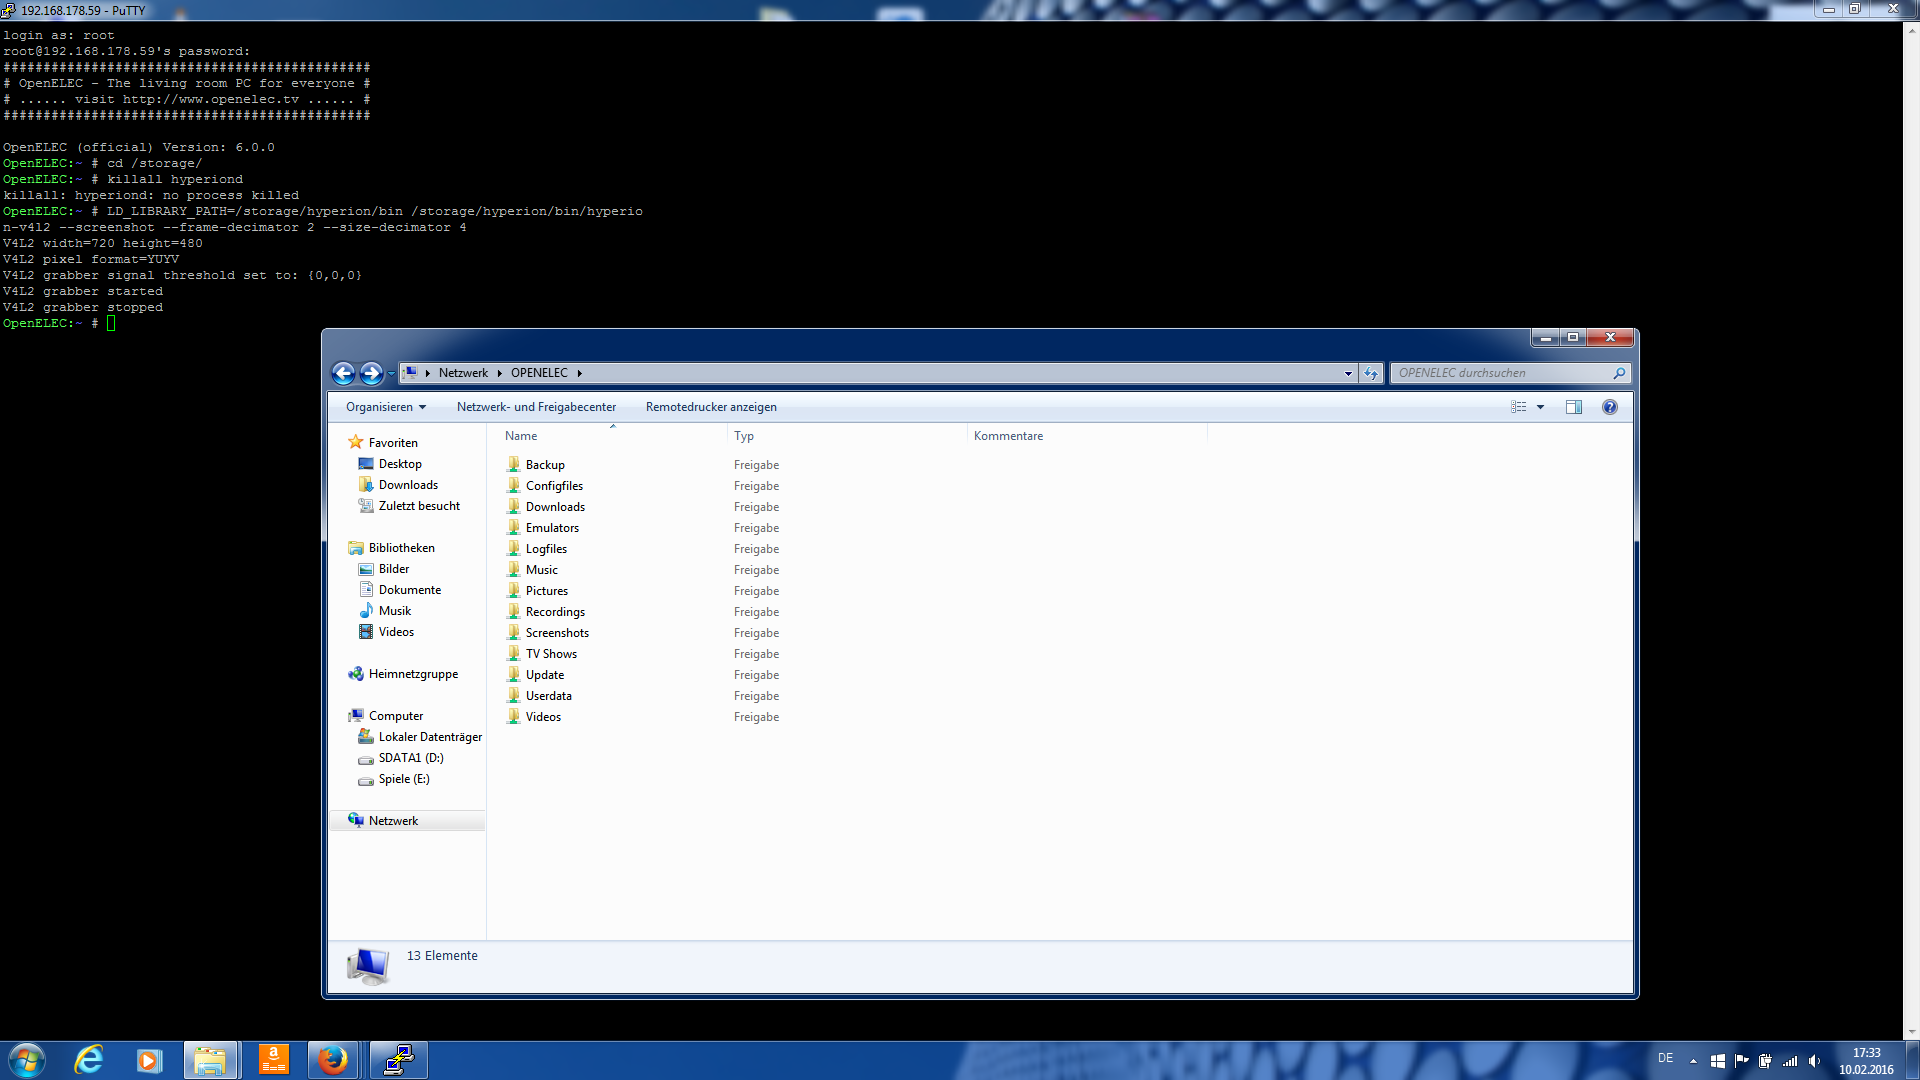Select Netzwerk breadcrumb in address bar

click(x=463, y=373)
